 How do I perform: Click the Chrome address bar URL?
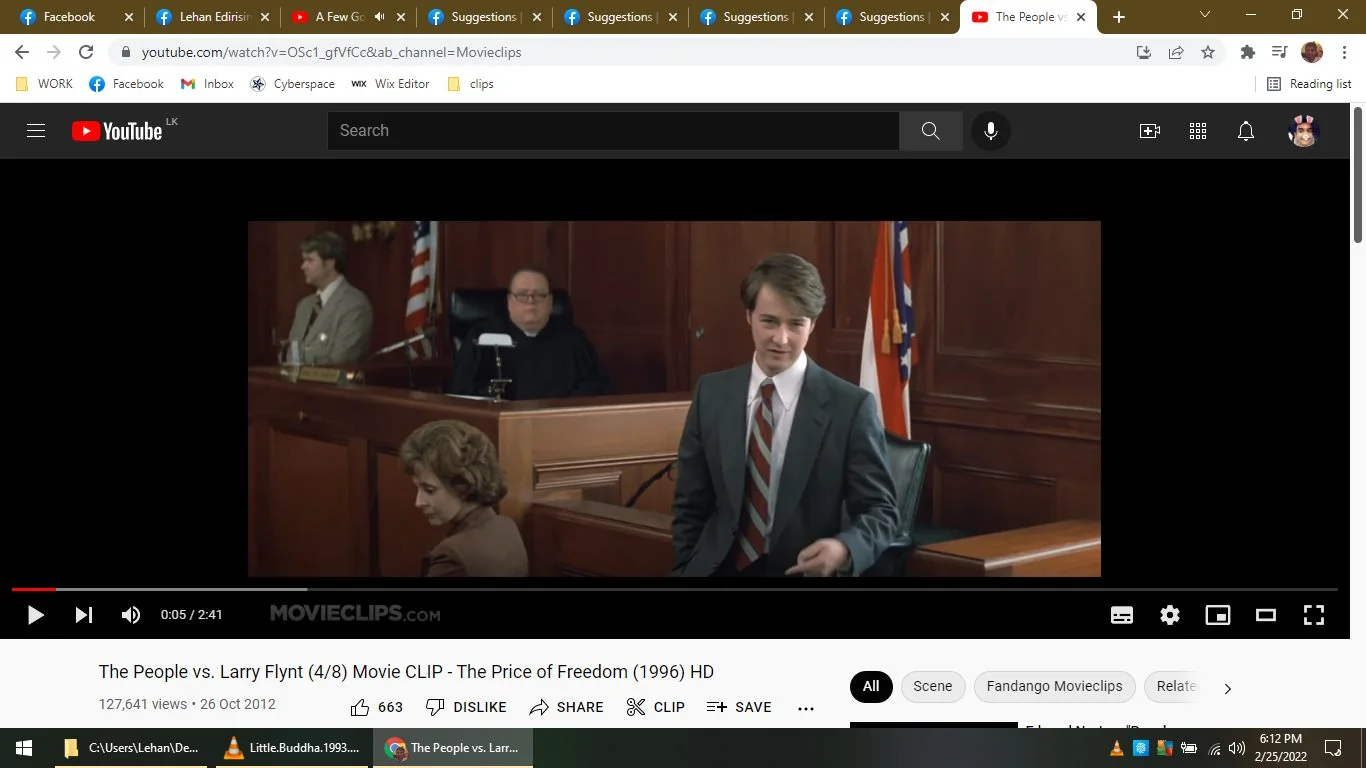point(331,52)
